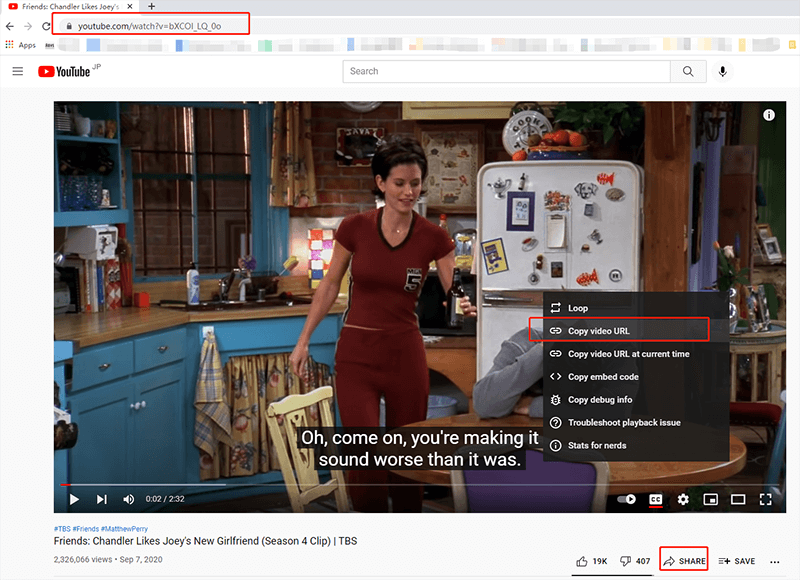Open the player settings gear menu

[684, 499]
